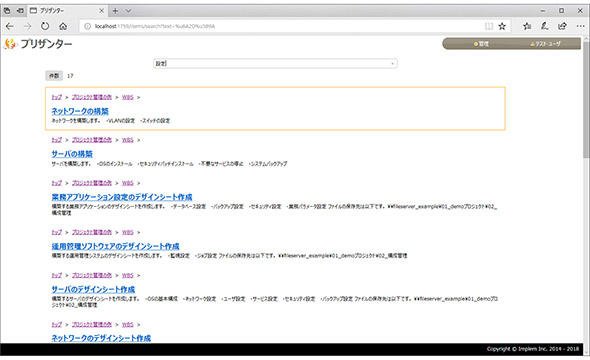Click the 件数 count label
Screen dimensions: 590x360
(x=54, y=76)
